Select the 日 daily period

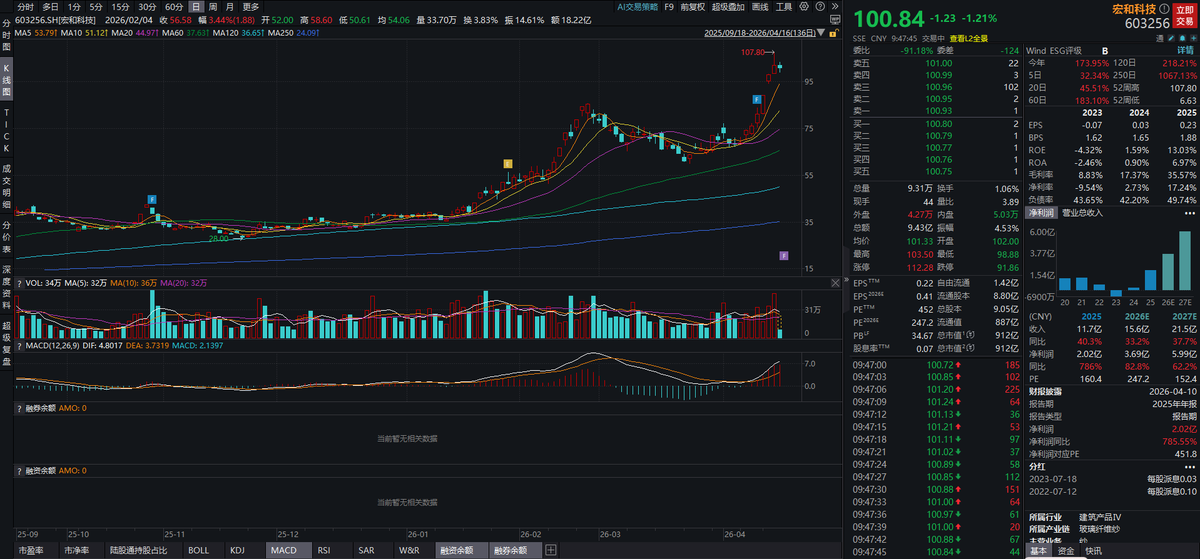point(196,6)
